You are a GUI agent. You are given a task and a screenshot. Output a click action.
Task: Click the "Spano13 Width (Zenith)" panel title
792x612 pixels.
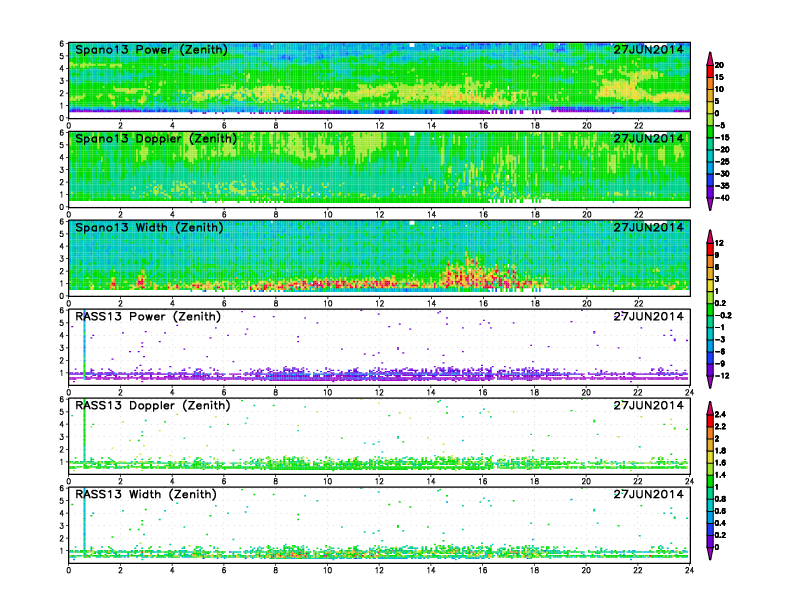[x=149, y=228]
